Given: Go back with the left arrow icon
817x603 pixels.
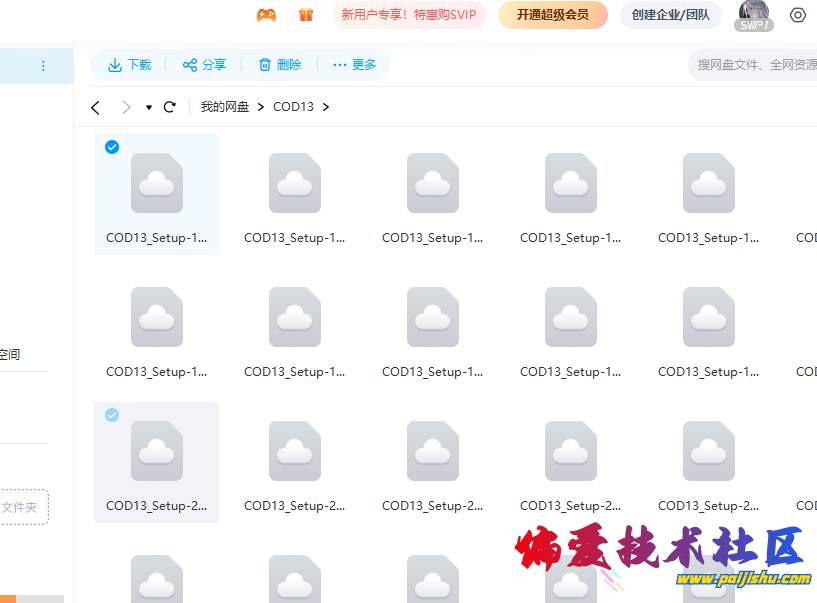Looking at the screenshot, I should tap(96, 107).
